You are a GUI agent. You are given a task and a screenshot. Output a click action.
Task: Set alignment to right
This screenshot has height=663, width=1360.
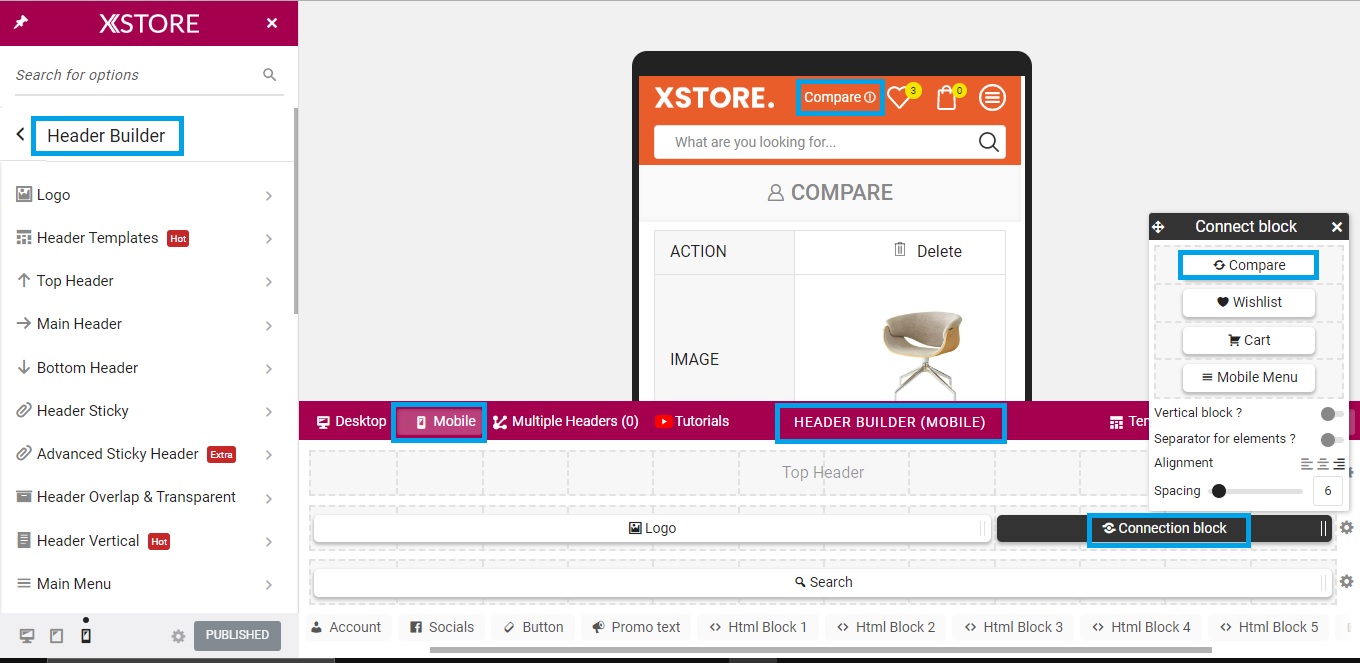[1338, 464]
